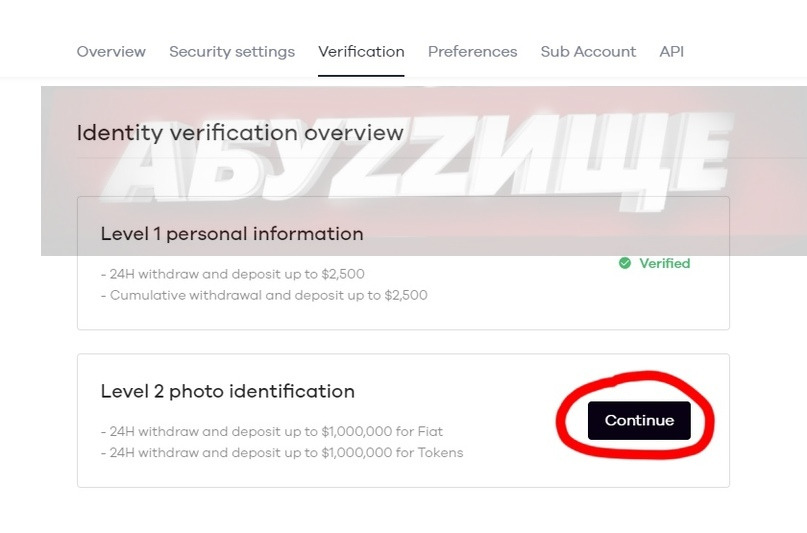Select the Verification tab
Viewport: 807px width, 533px height.
(361, 52)
